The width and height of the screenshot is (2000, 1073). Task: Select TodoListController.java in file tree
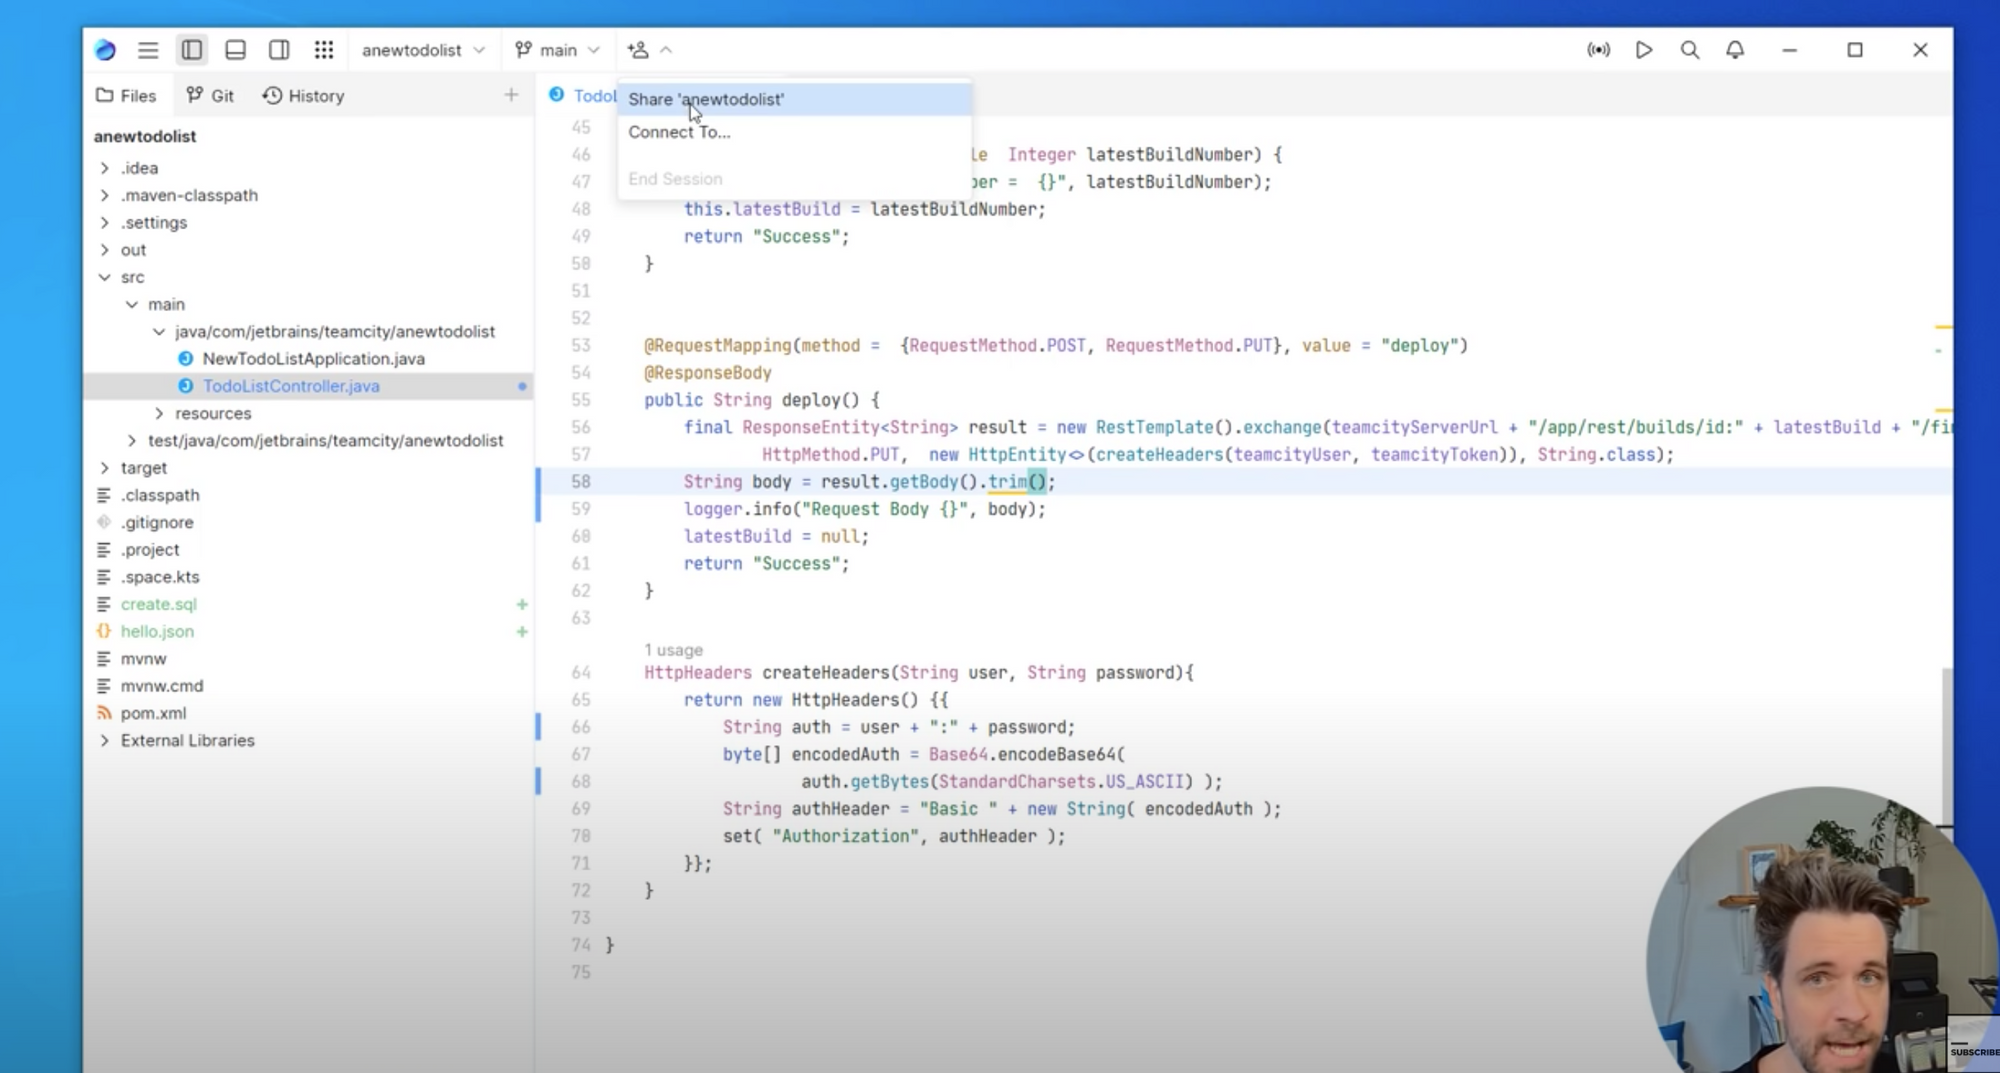tap(308, 386)
